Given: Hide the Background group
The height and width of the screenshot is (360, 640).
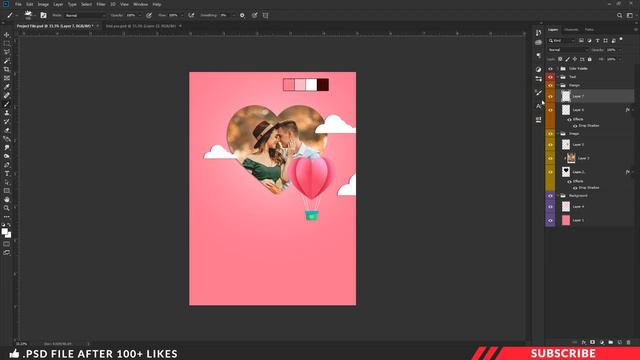Looking at the screenshot, I should (550, 196).
